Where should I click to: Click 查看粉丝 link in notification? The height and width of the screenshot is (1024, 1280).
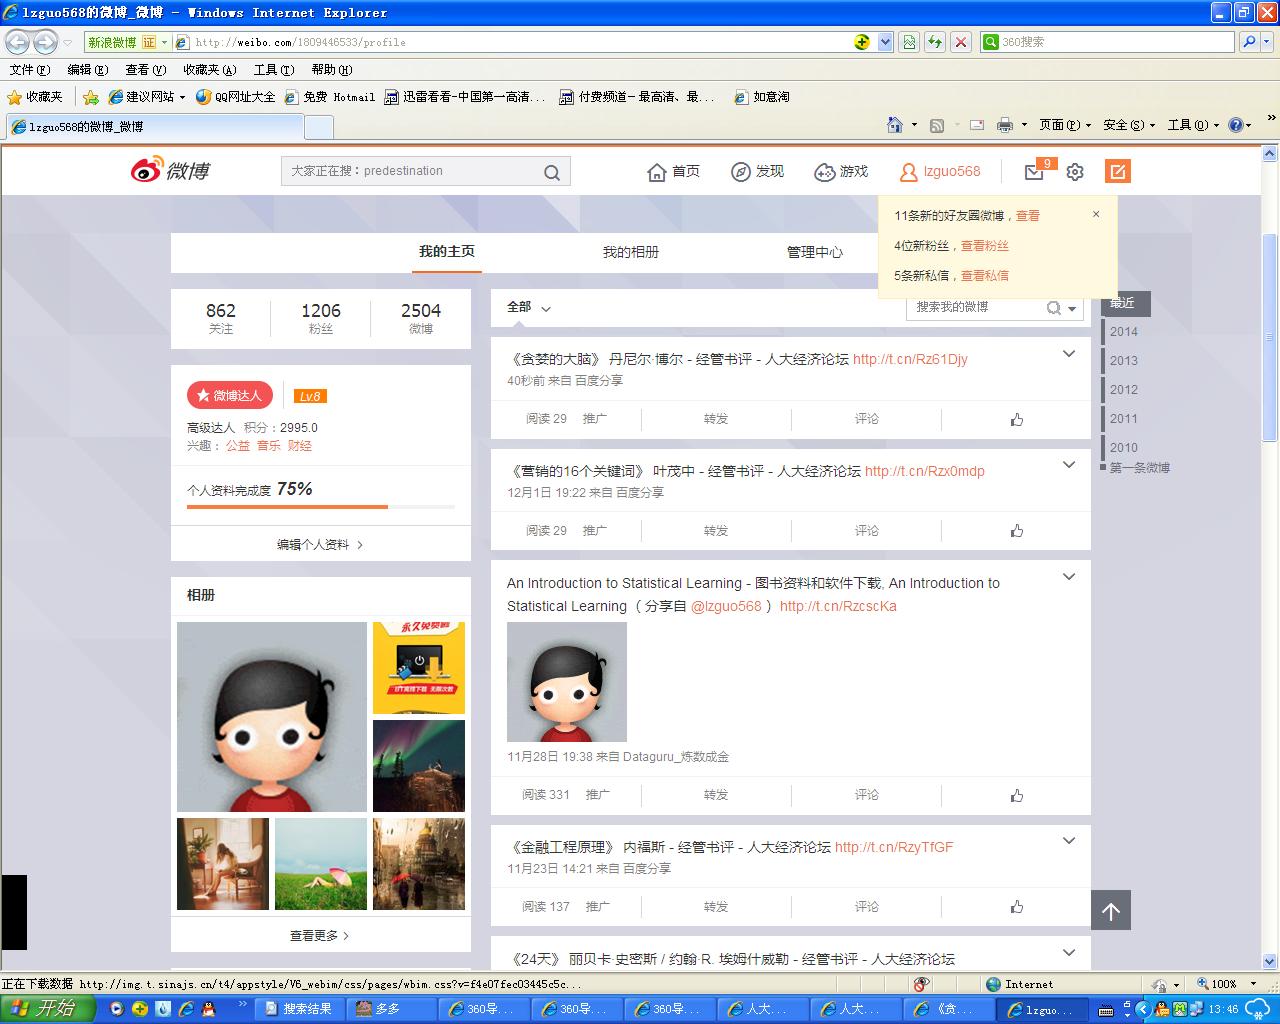985,246
